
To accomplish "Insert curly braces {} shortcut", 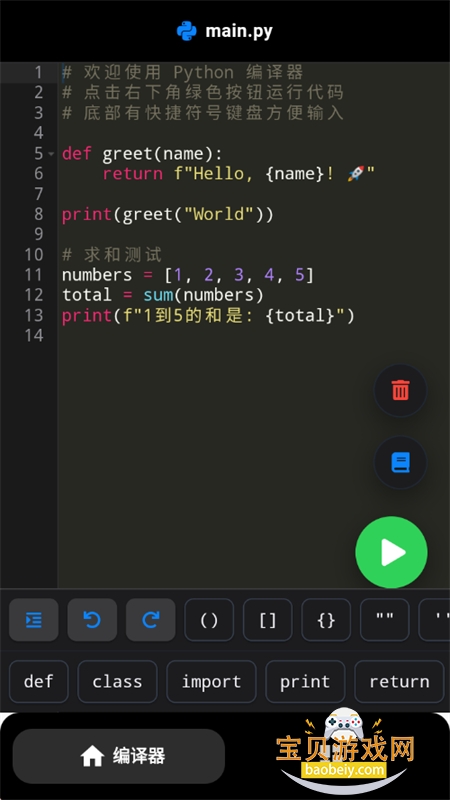I will coord(326,620).
